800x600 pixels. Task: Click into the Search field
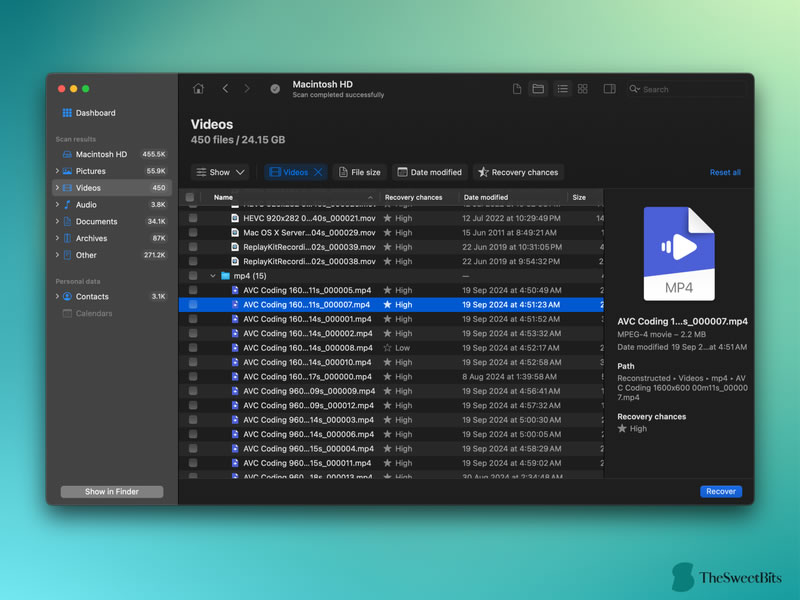pos(686,89)
